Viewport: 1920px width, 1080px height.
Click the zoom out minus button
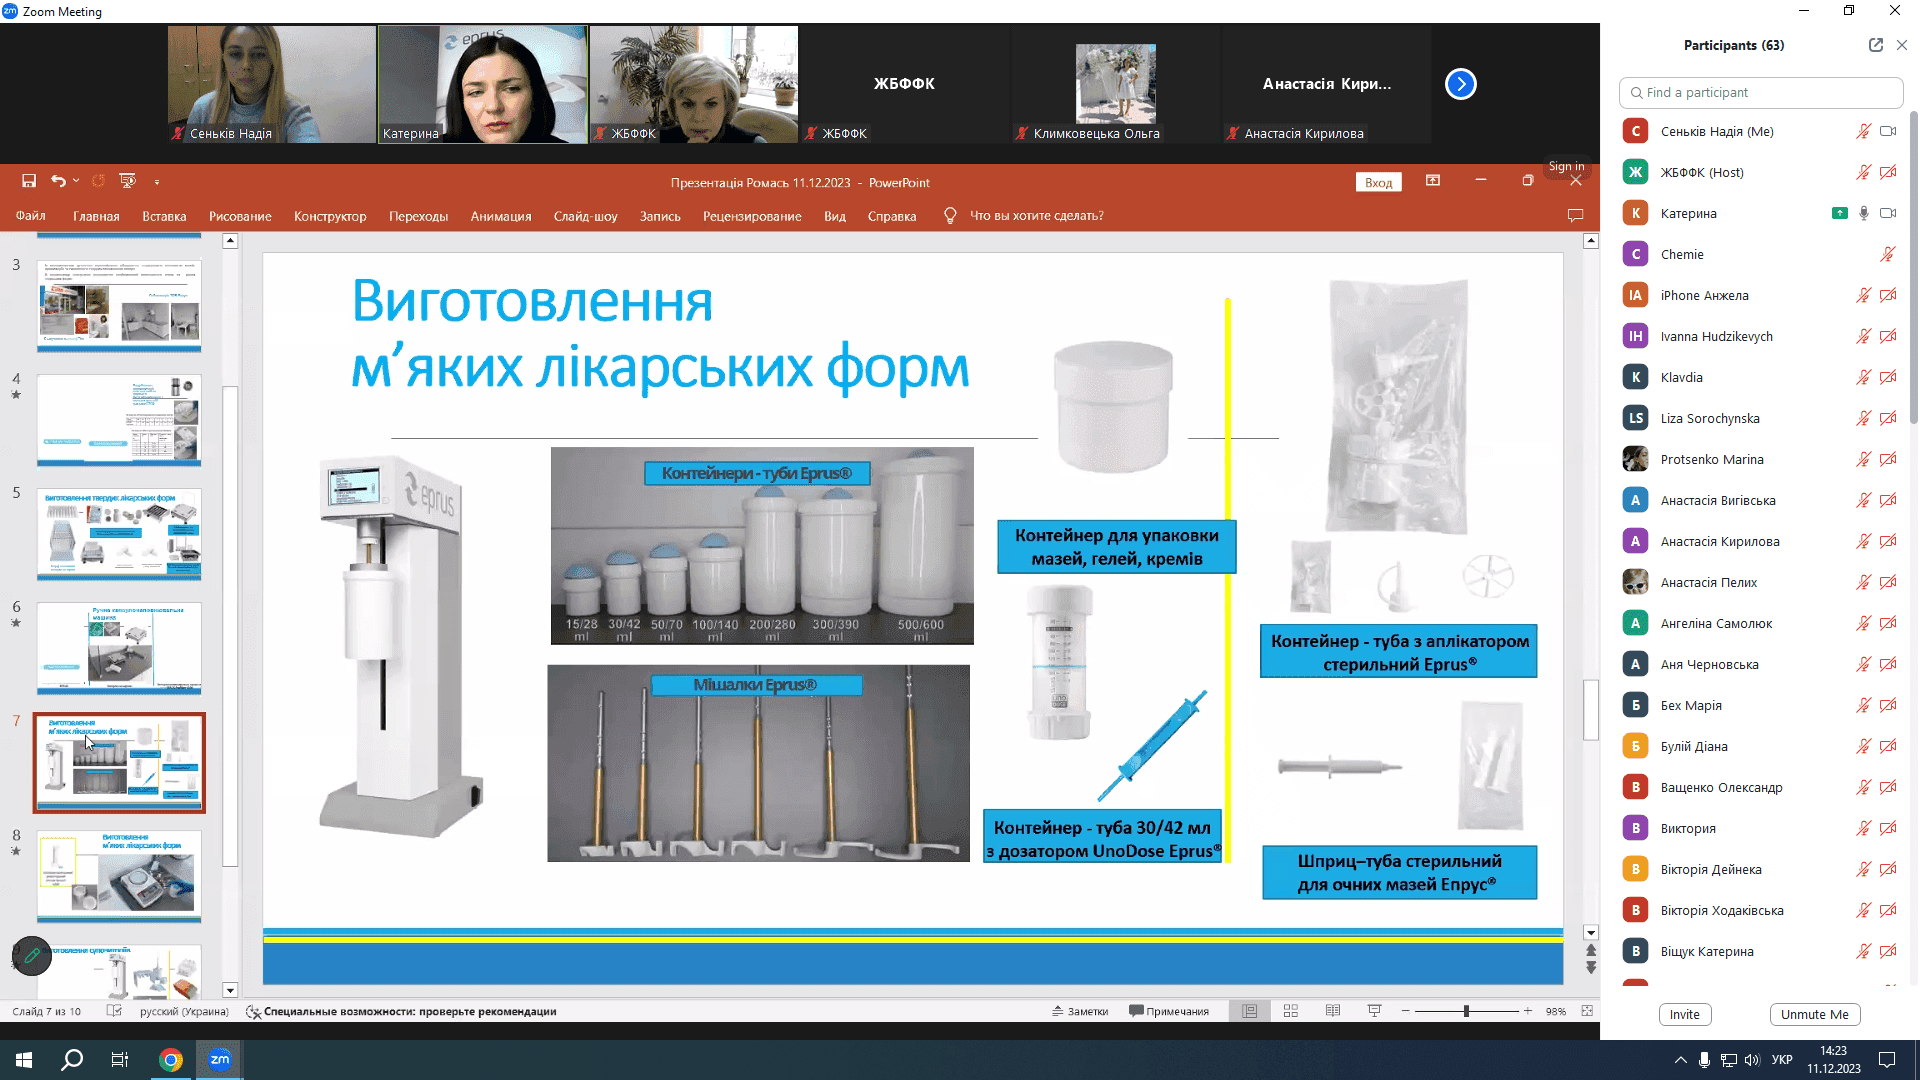click(1405, 1011)
